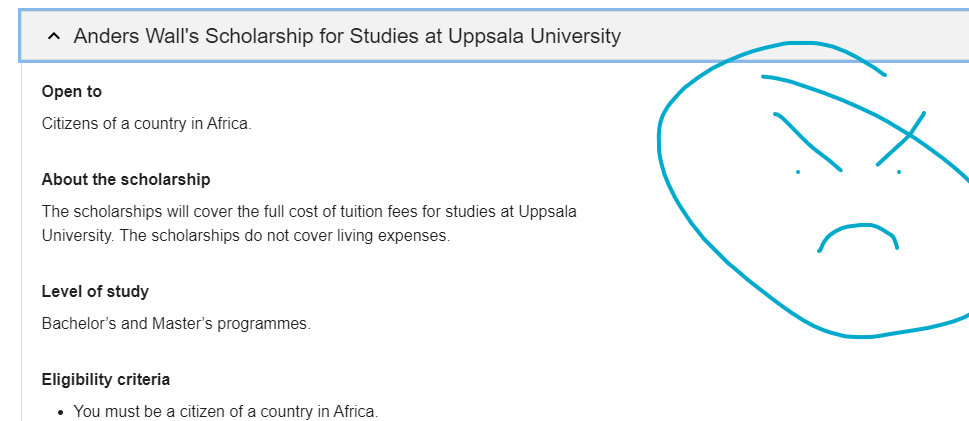Select the 'Level of study' heading
The image size is (969, 421).
[95, 291]
